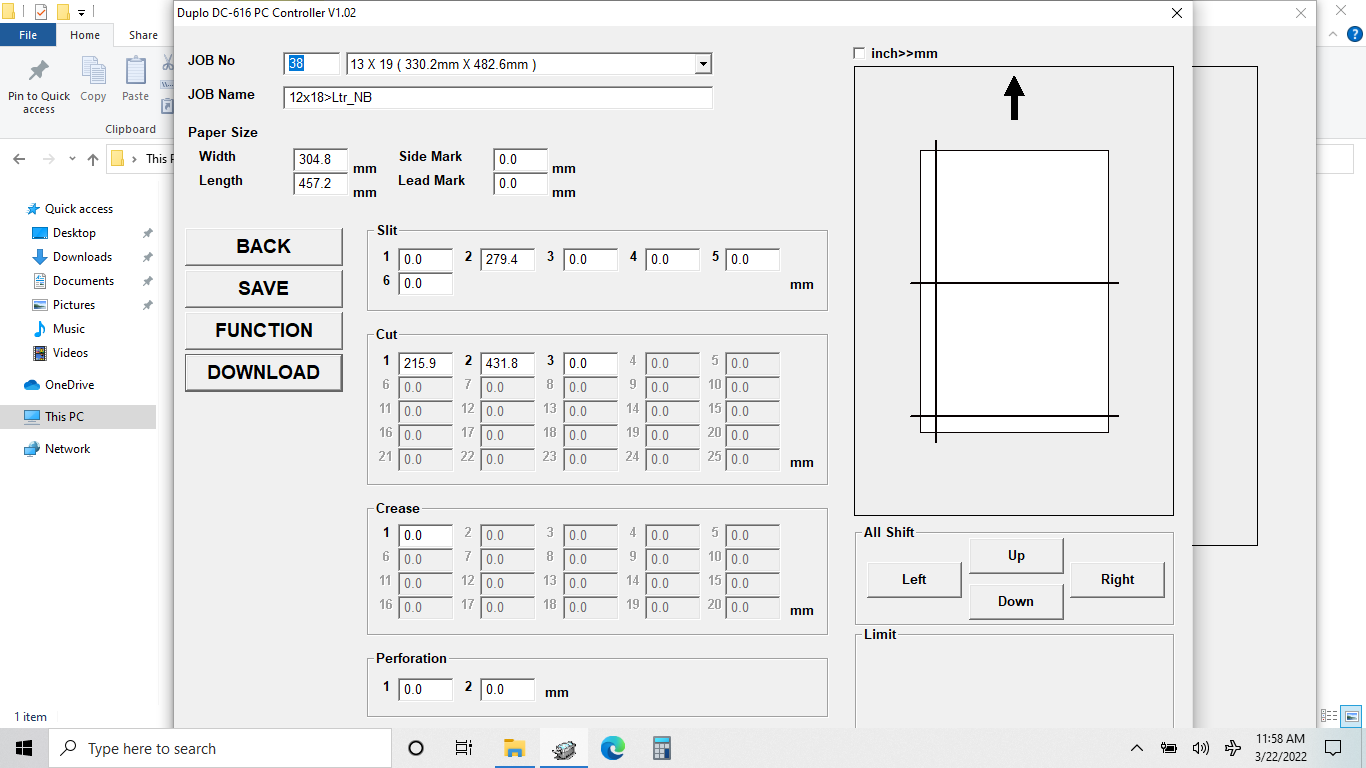Click the Perforation 1 input field

[426, 689]
